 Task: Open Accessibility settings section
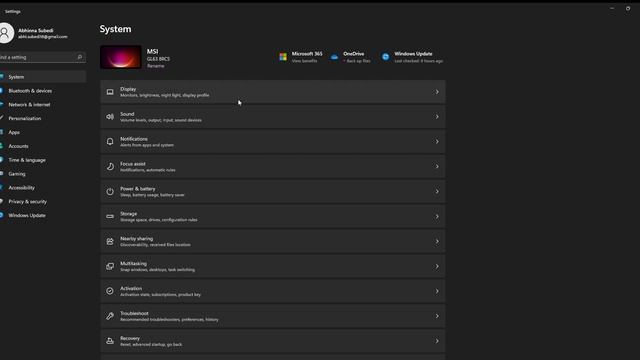pyautogui.click(x=43, y=188)
